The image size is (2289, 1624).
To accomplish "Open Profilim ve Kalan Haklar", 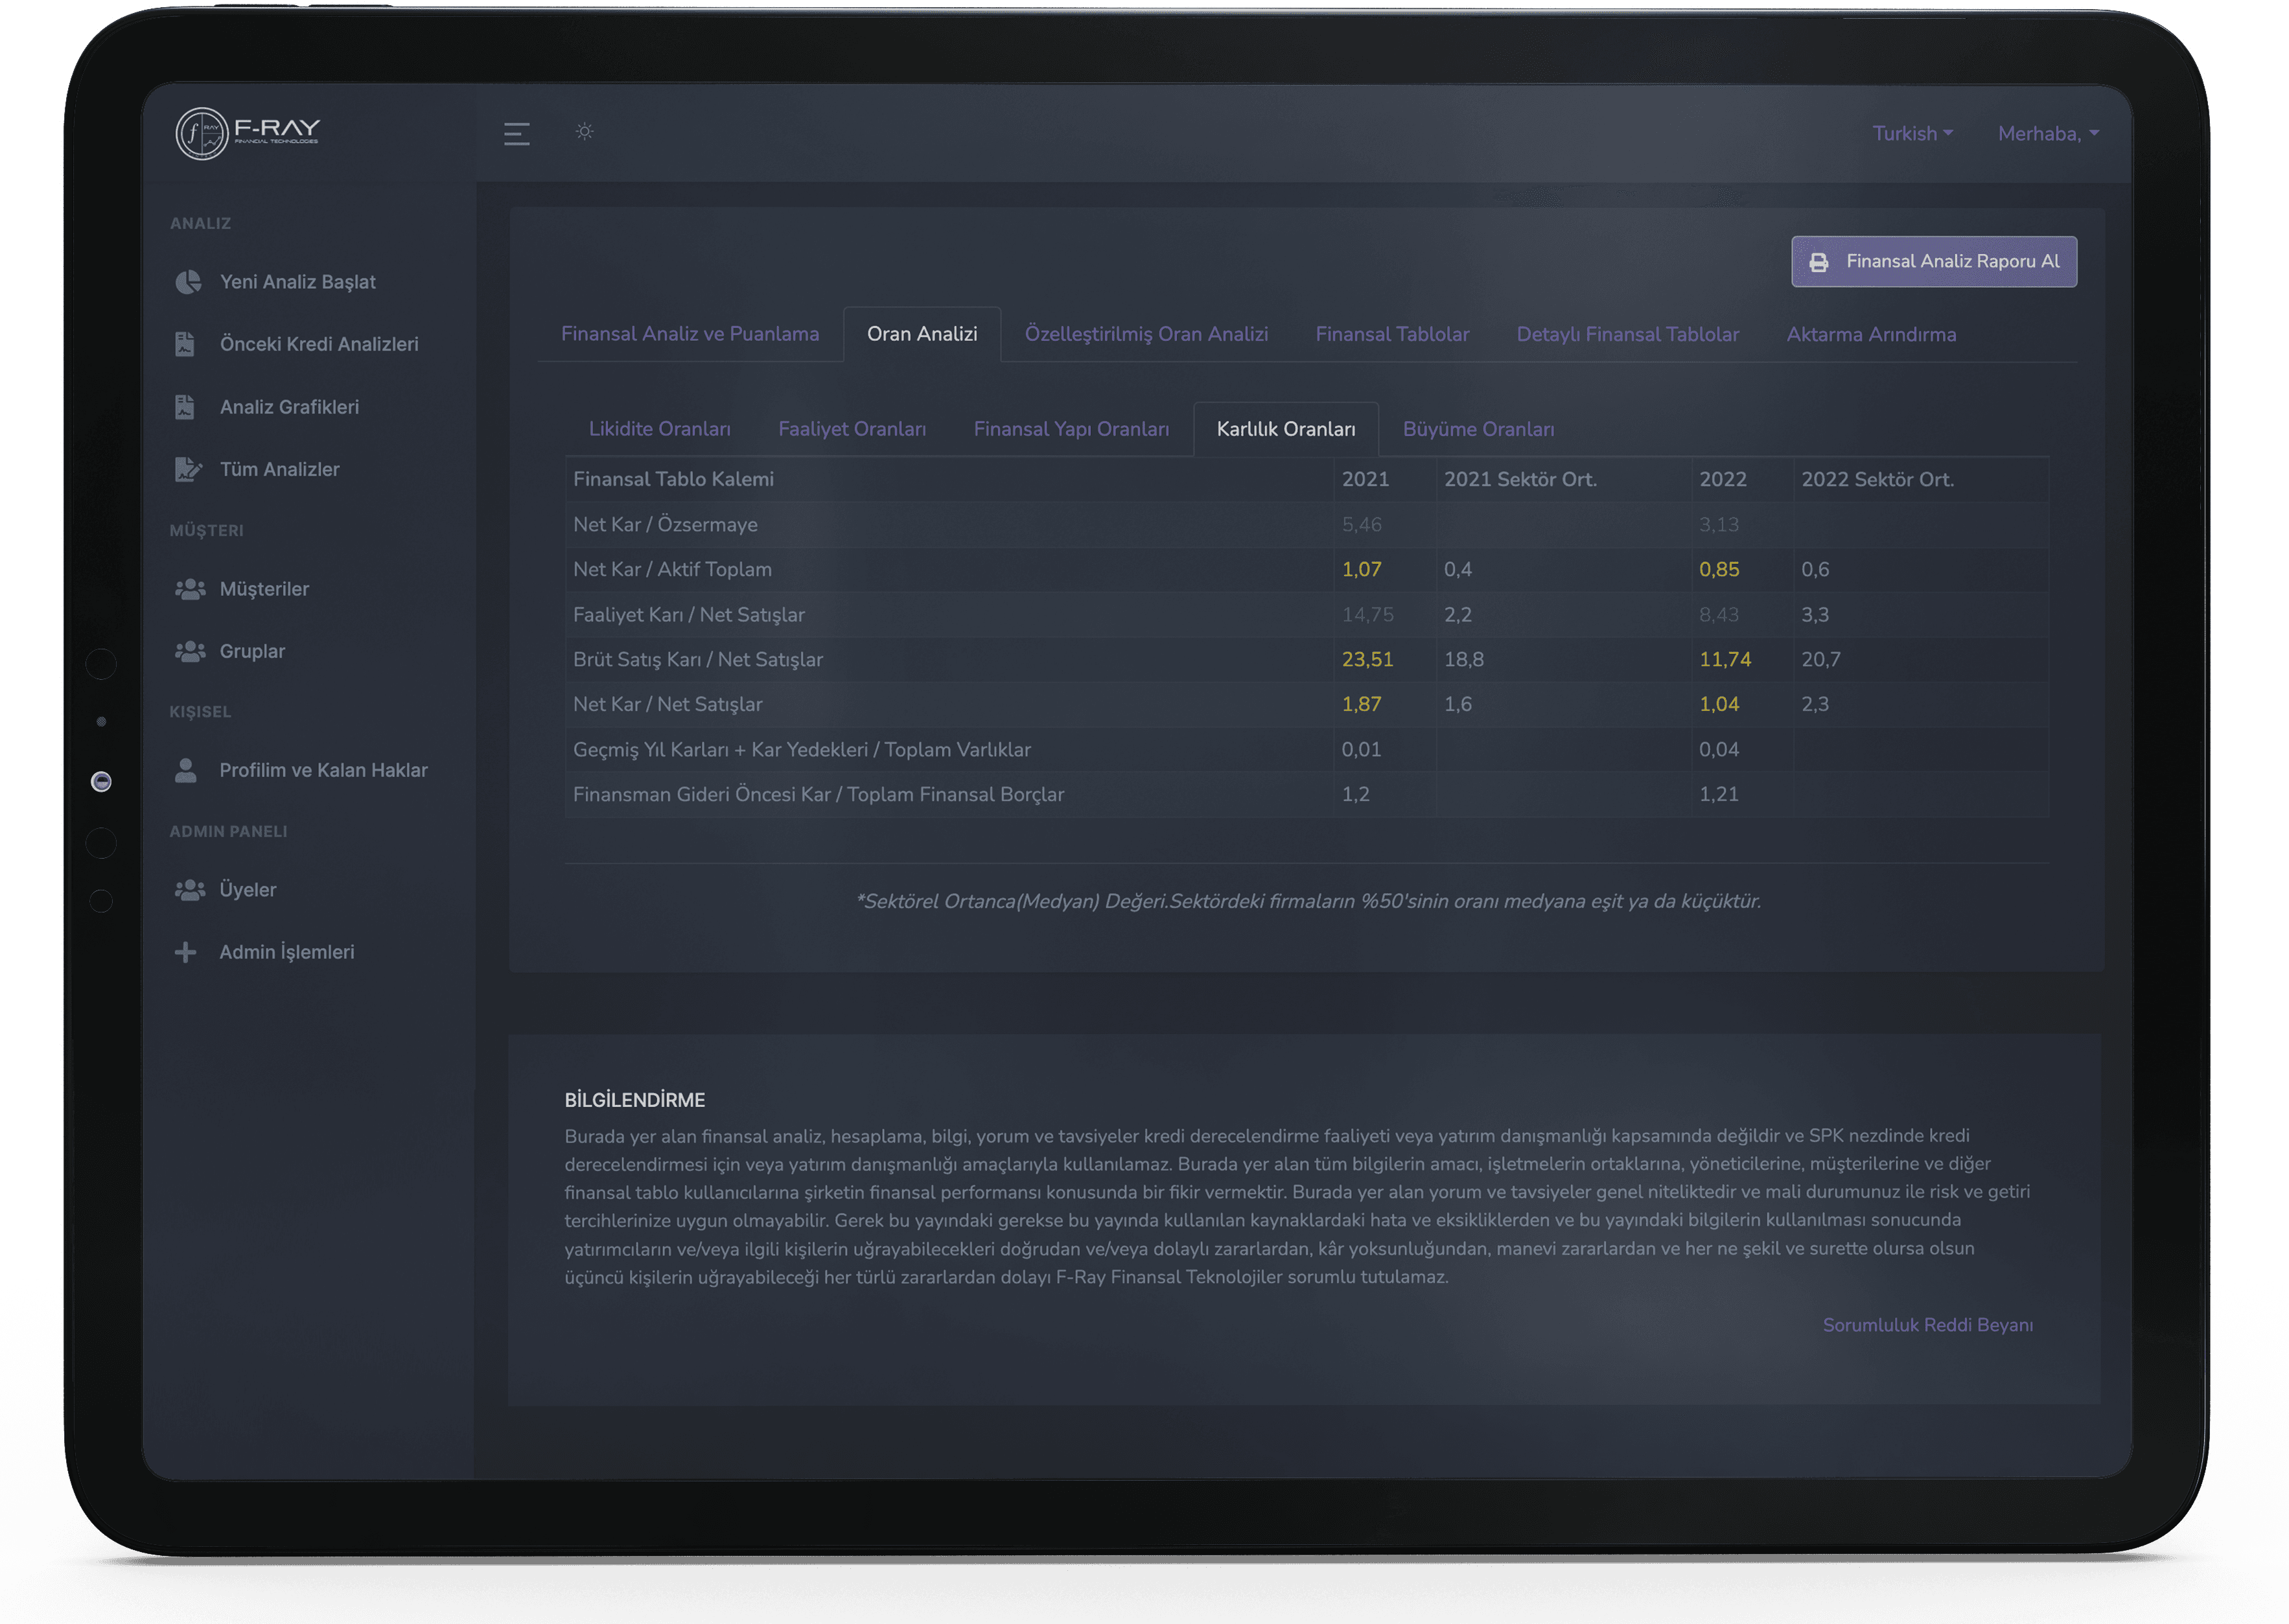I will [323, 770].
